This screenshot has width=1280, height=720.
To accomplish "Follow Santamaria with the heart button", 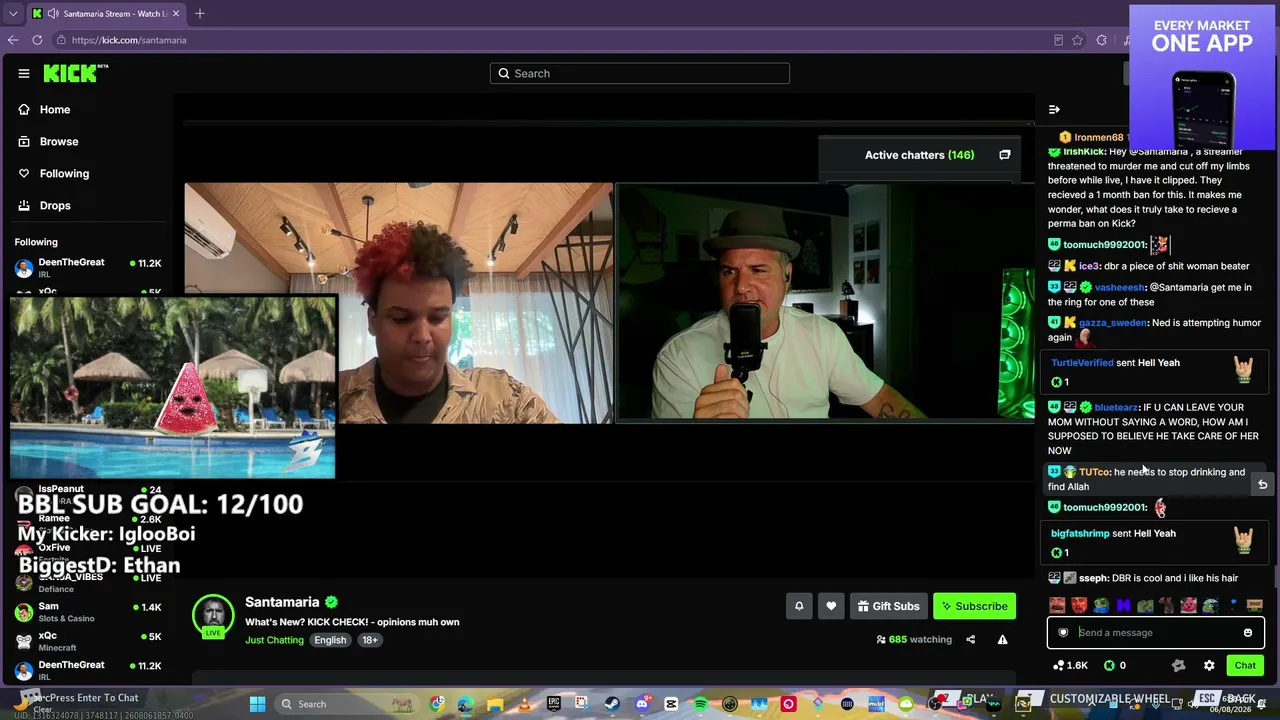I will [x=831, y=606].
